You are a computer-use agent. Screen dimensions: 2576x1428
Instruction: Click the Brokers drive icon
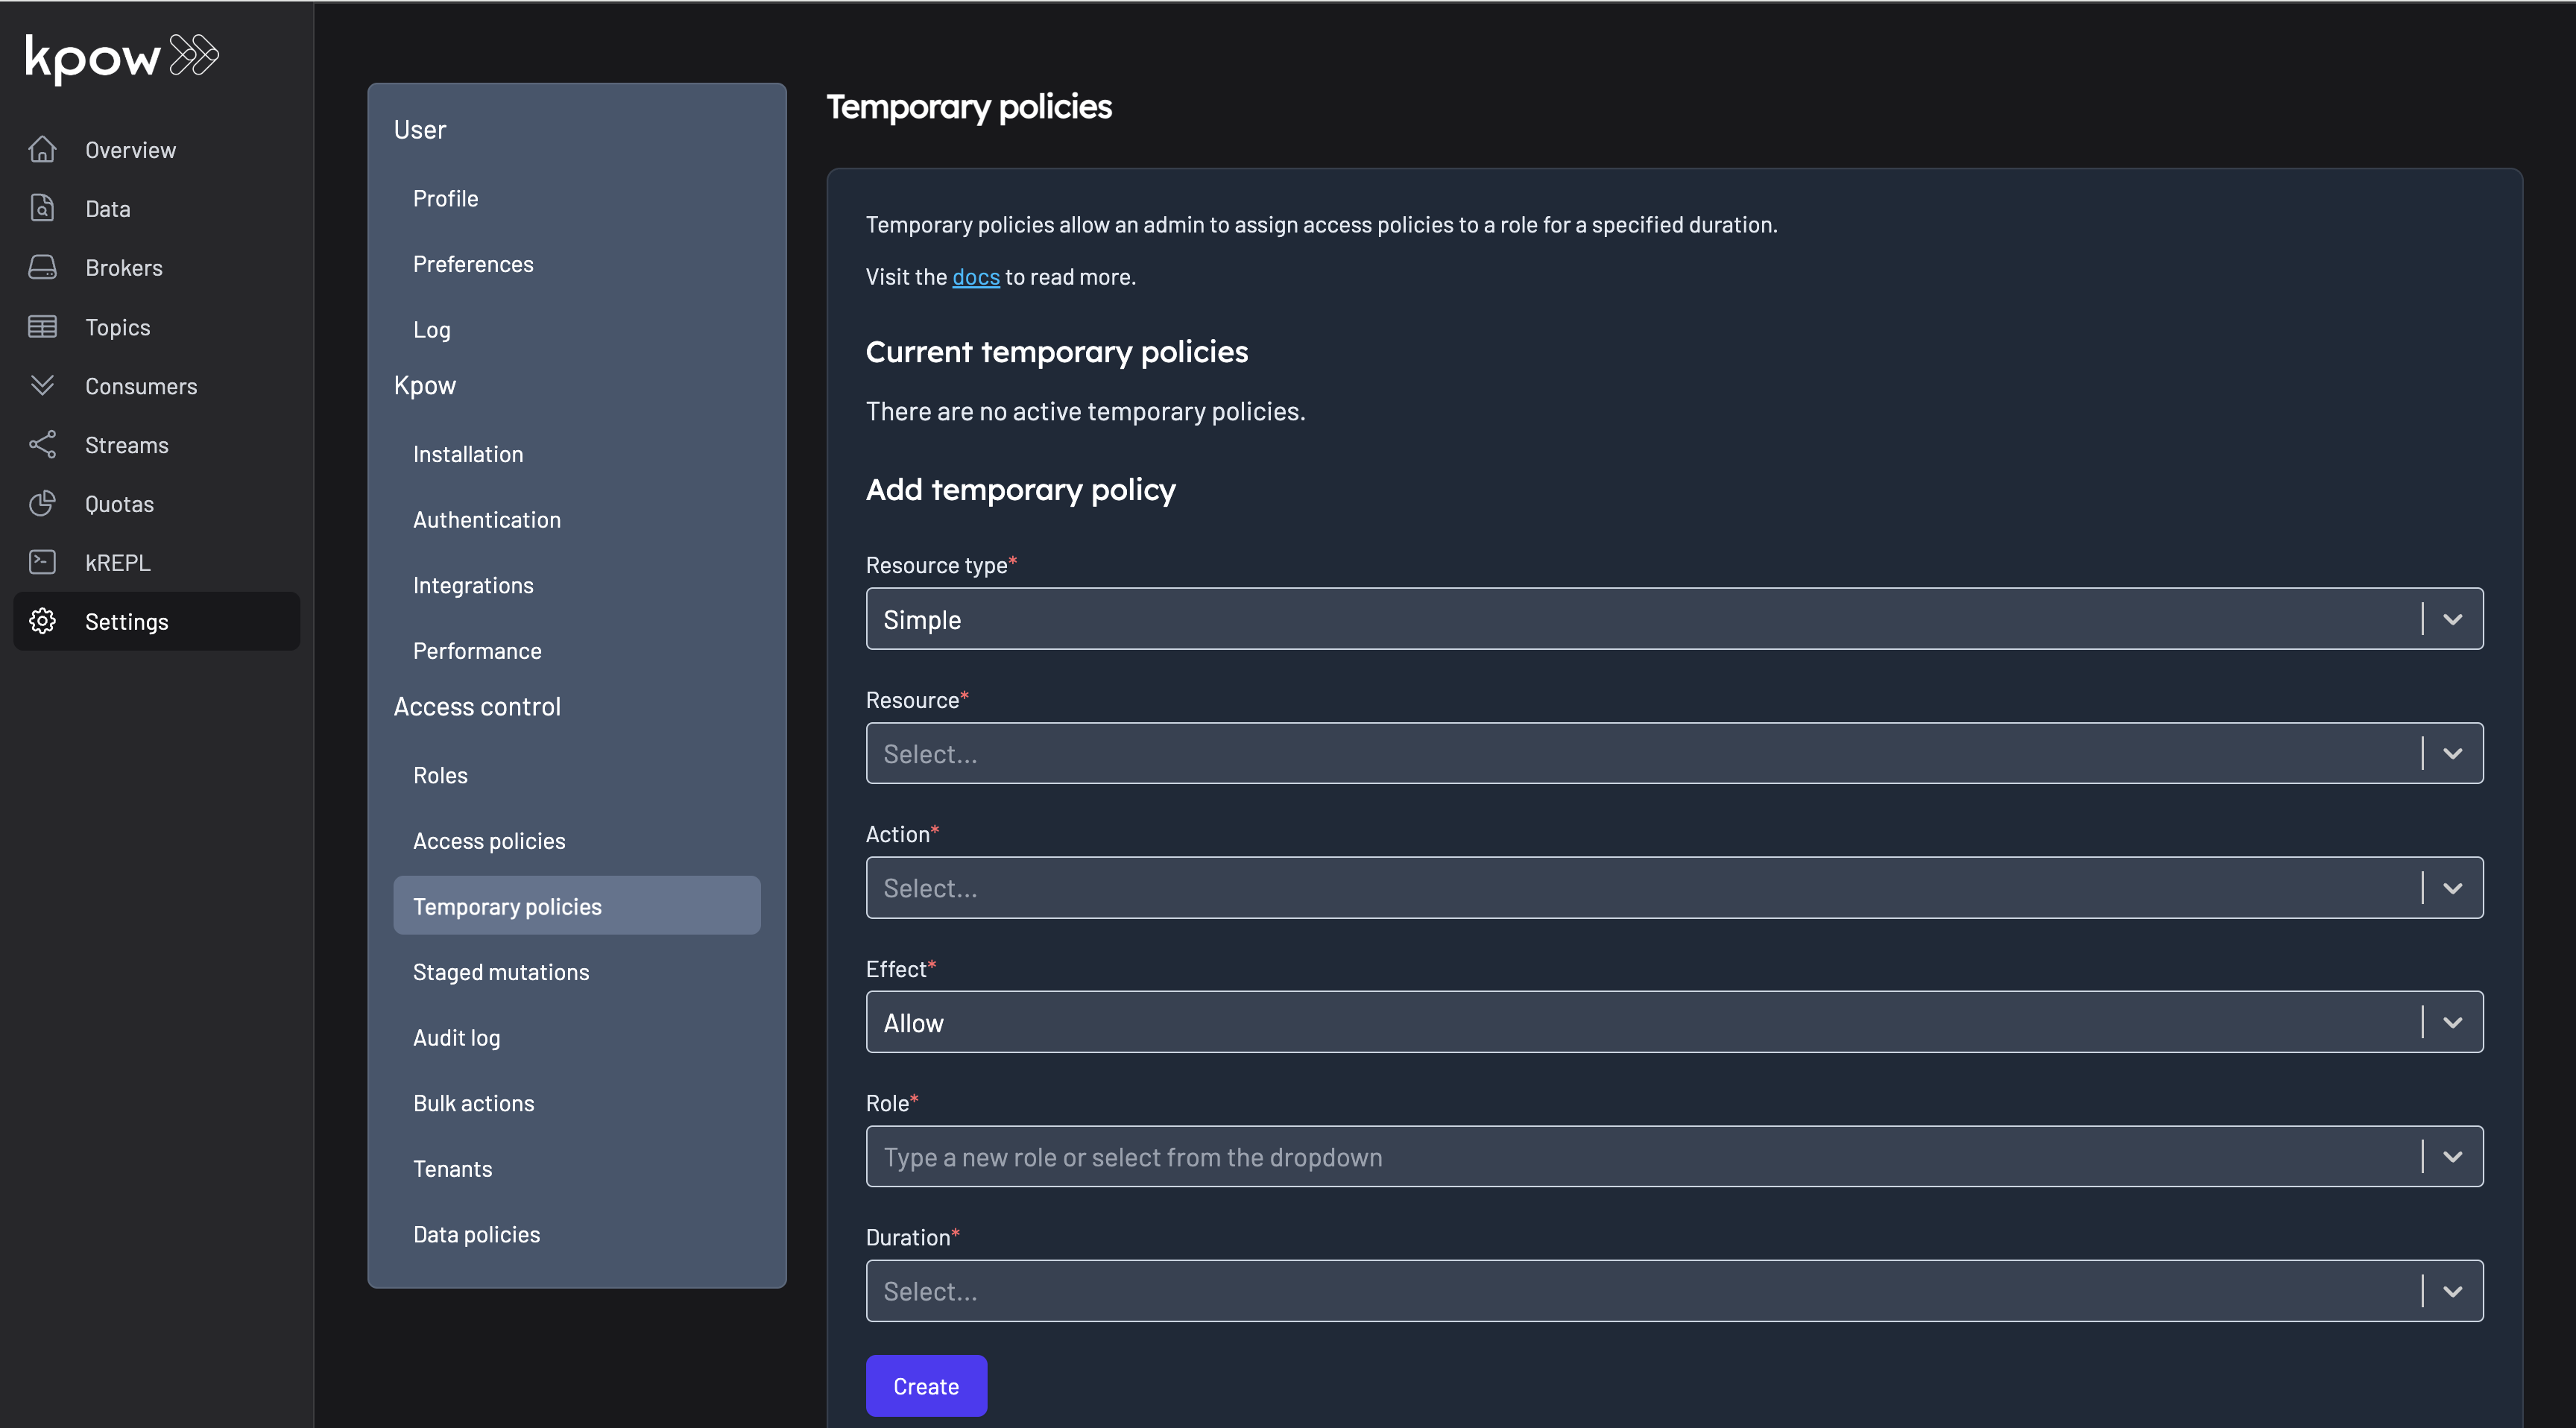42,267
